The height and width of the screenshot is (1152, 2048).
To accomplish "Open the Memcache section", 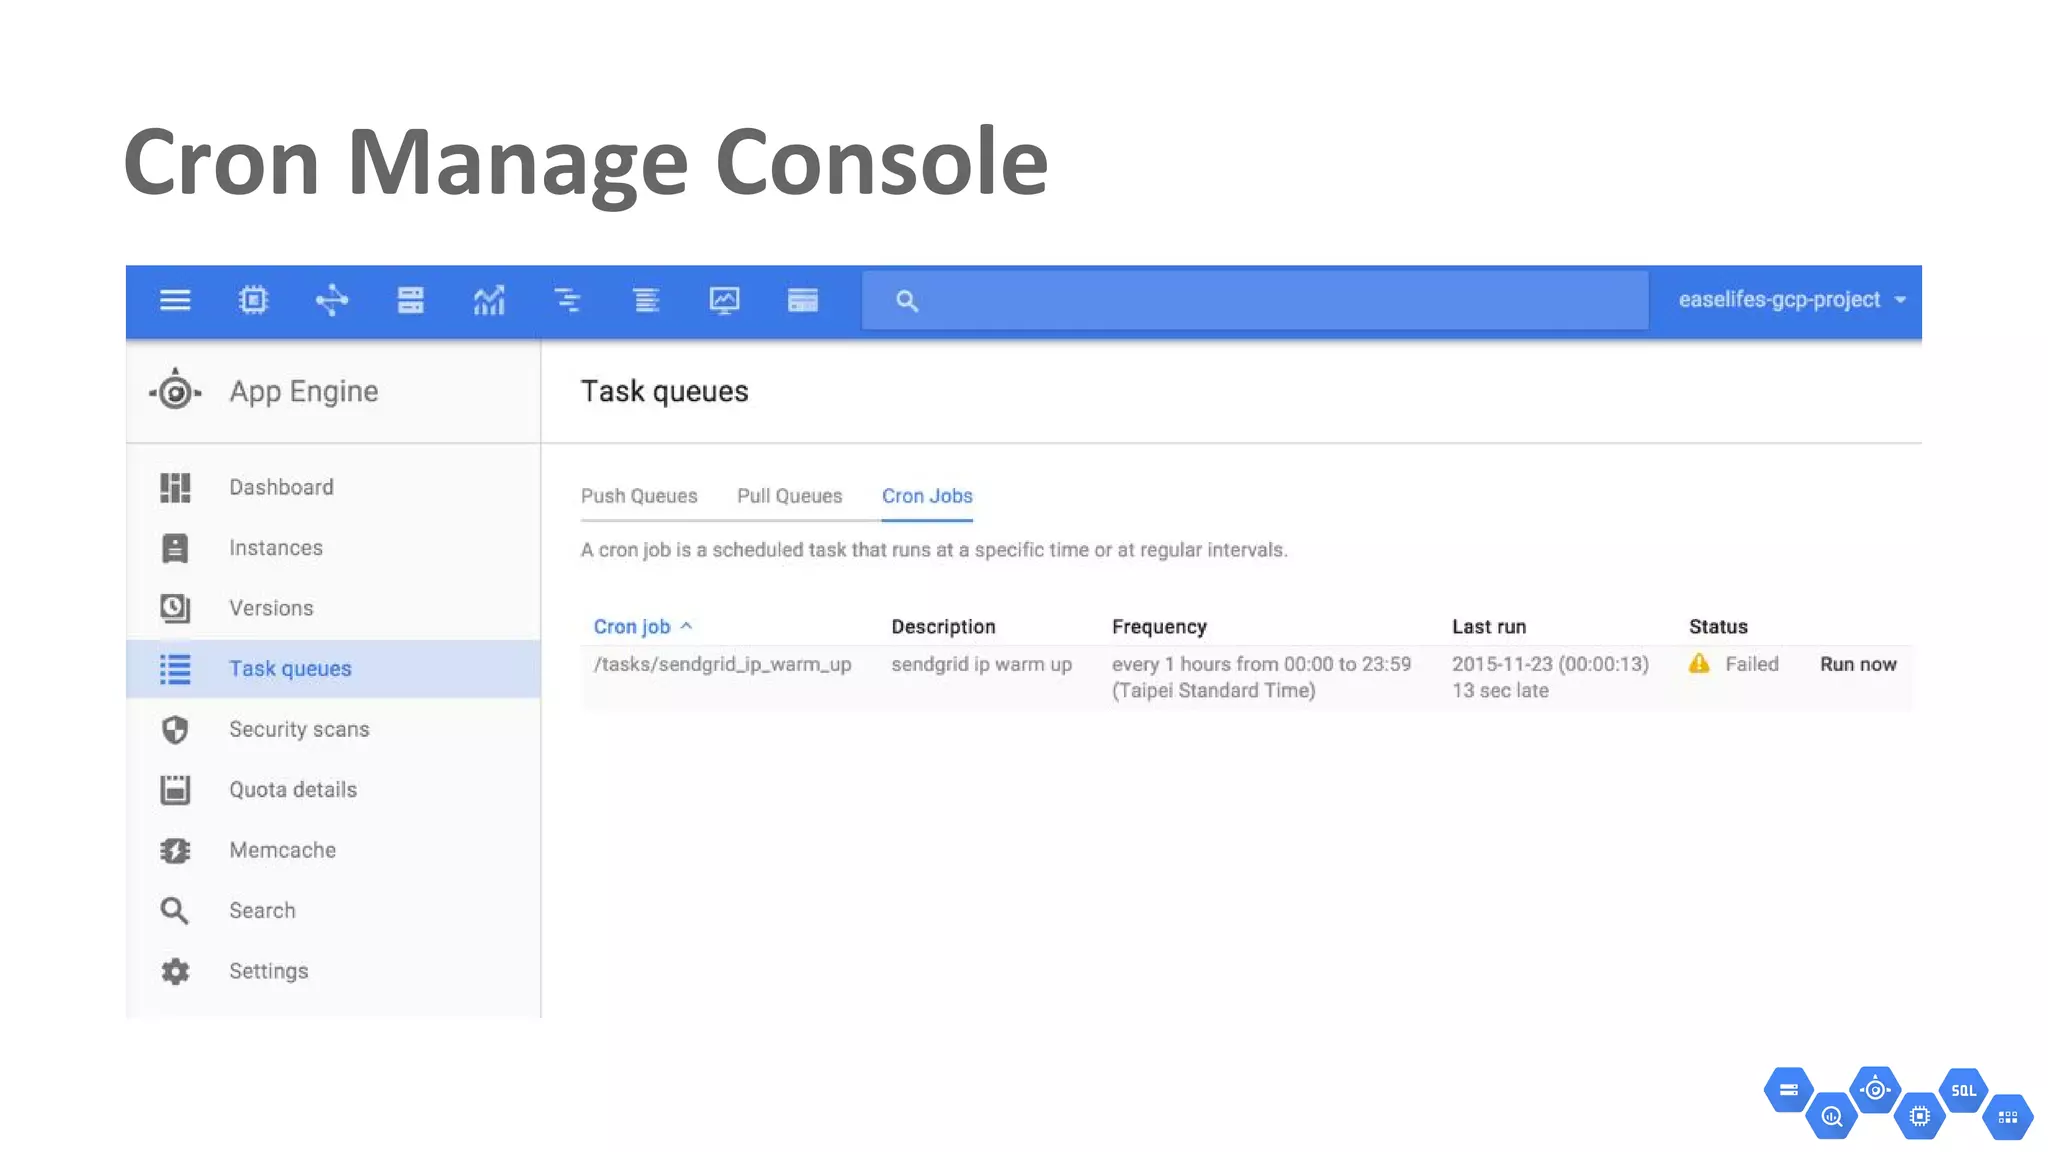I will pos(282,850).
